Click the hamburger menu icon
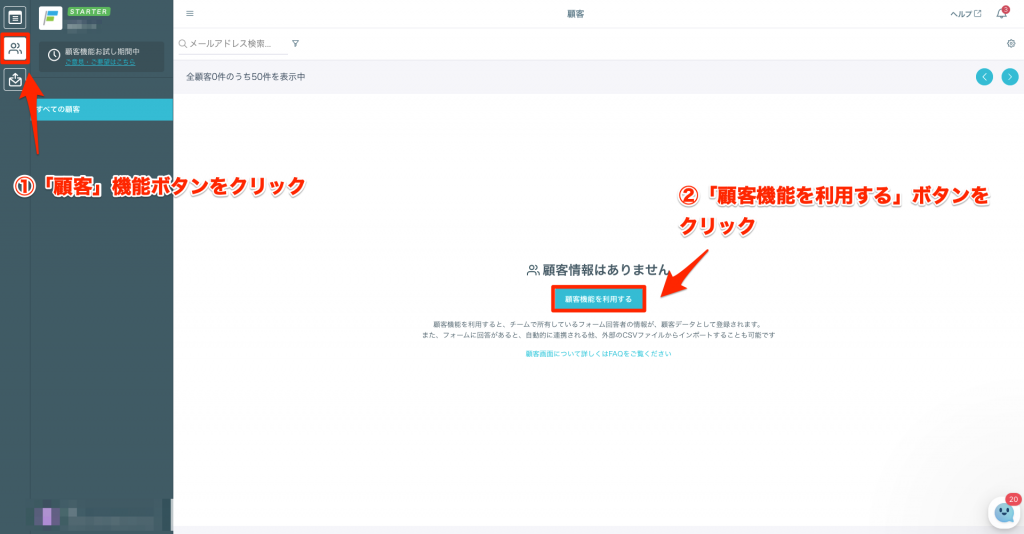This screenshot has height=534, width=1024. coord(190,14)
